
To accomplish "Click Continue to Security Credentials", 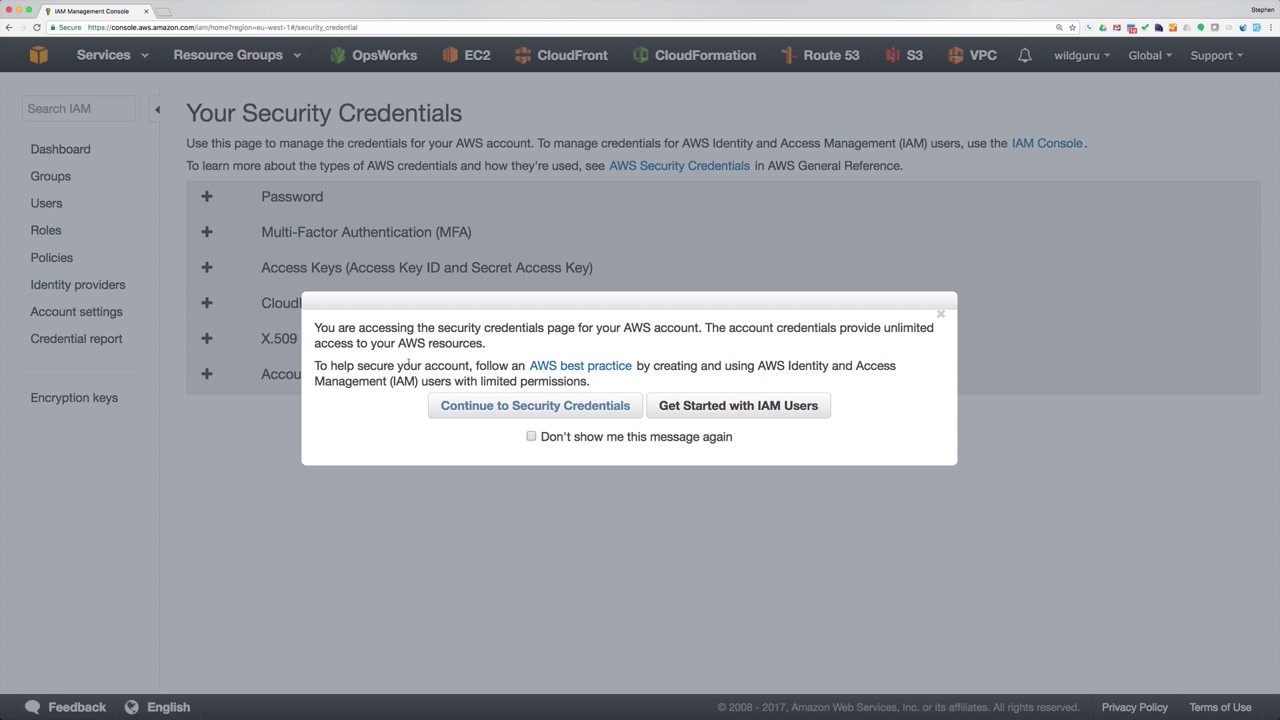I will pos(535,406).
